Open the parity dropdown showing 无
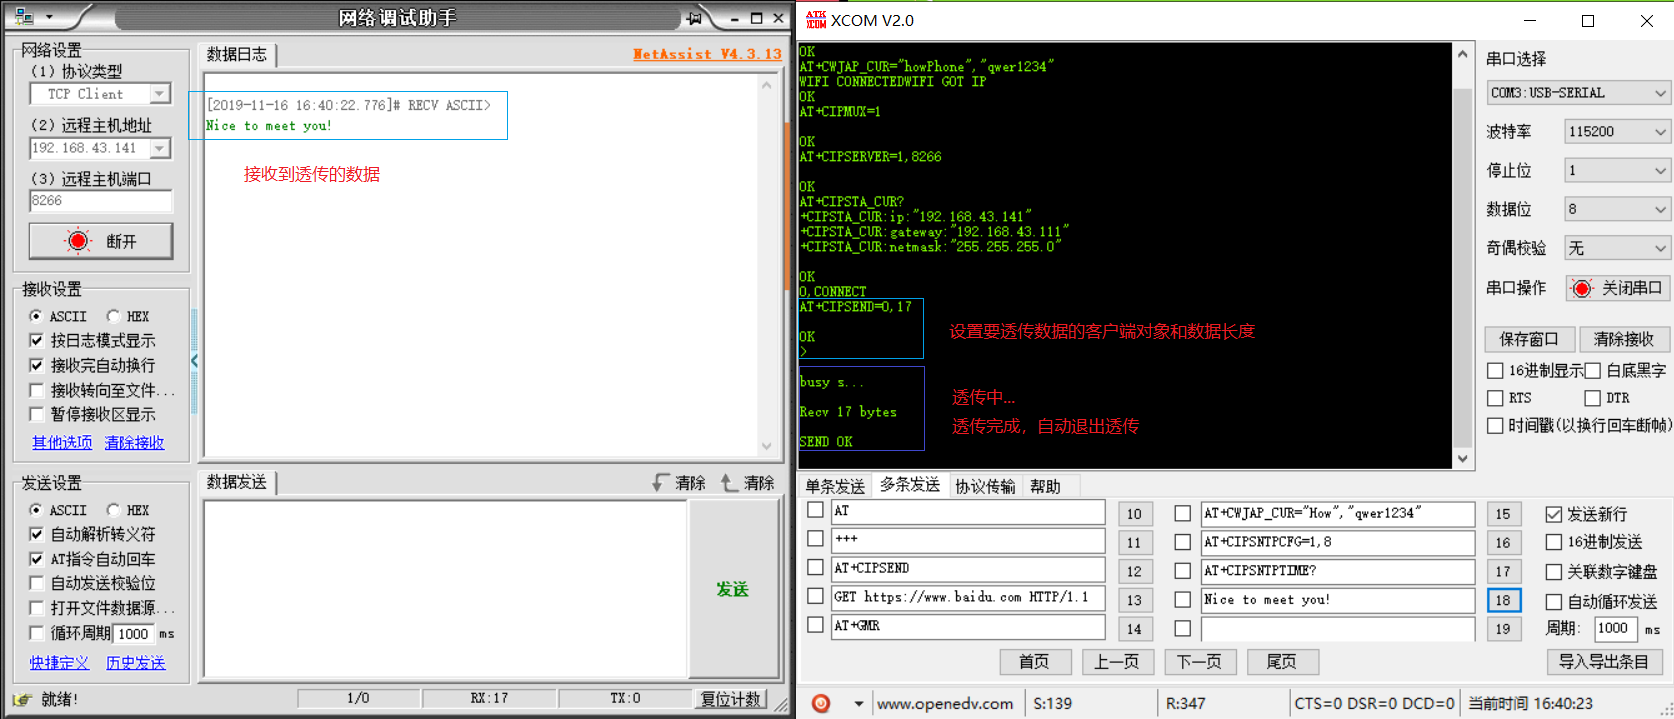1674x719 pixels. tap(1659, 249)
